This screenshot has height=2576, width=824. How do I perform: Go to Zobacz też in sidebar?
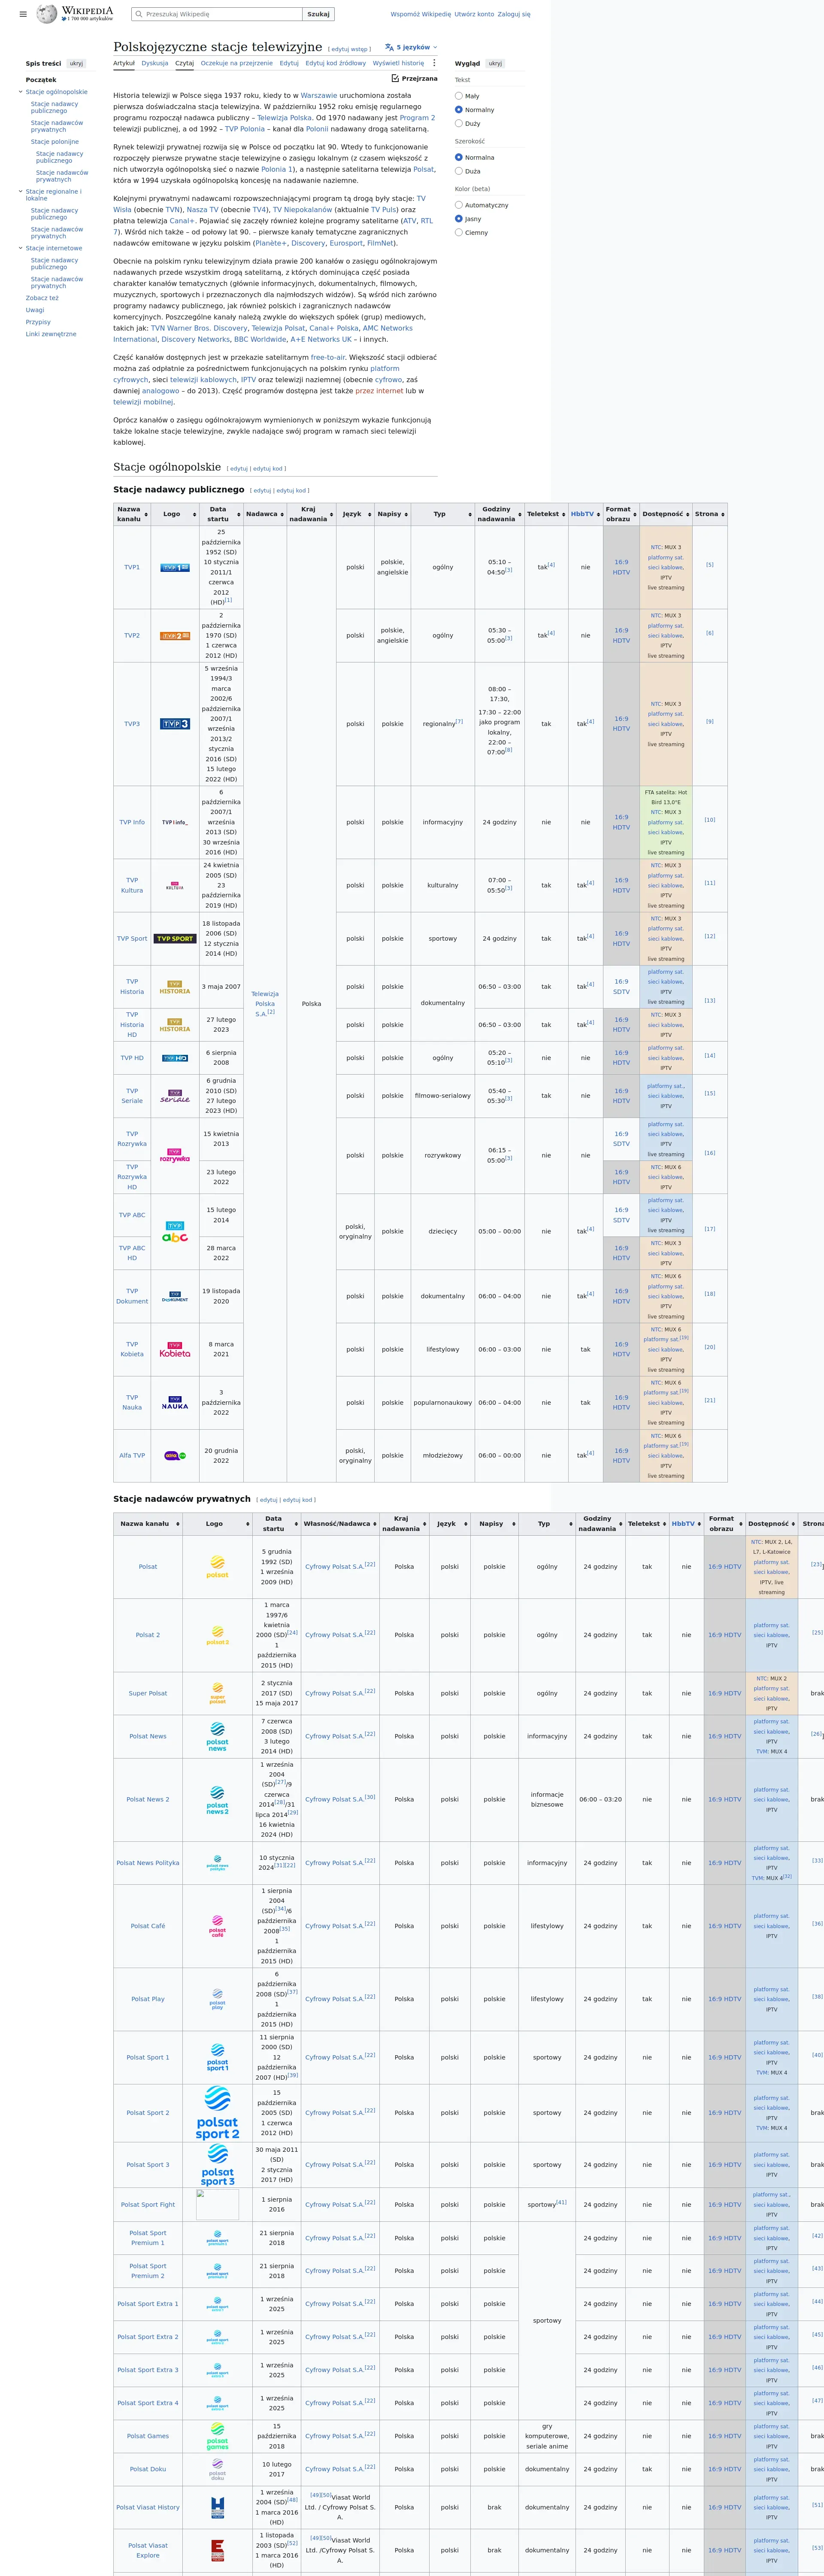(x=42, y=298)
